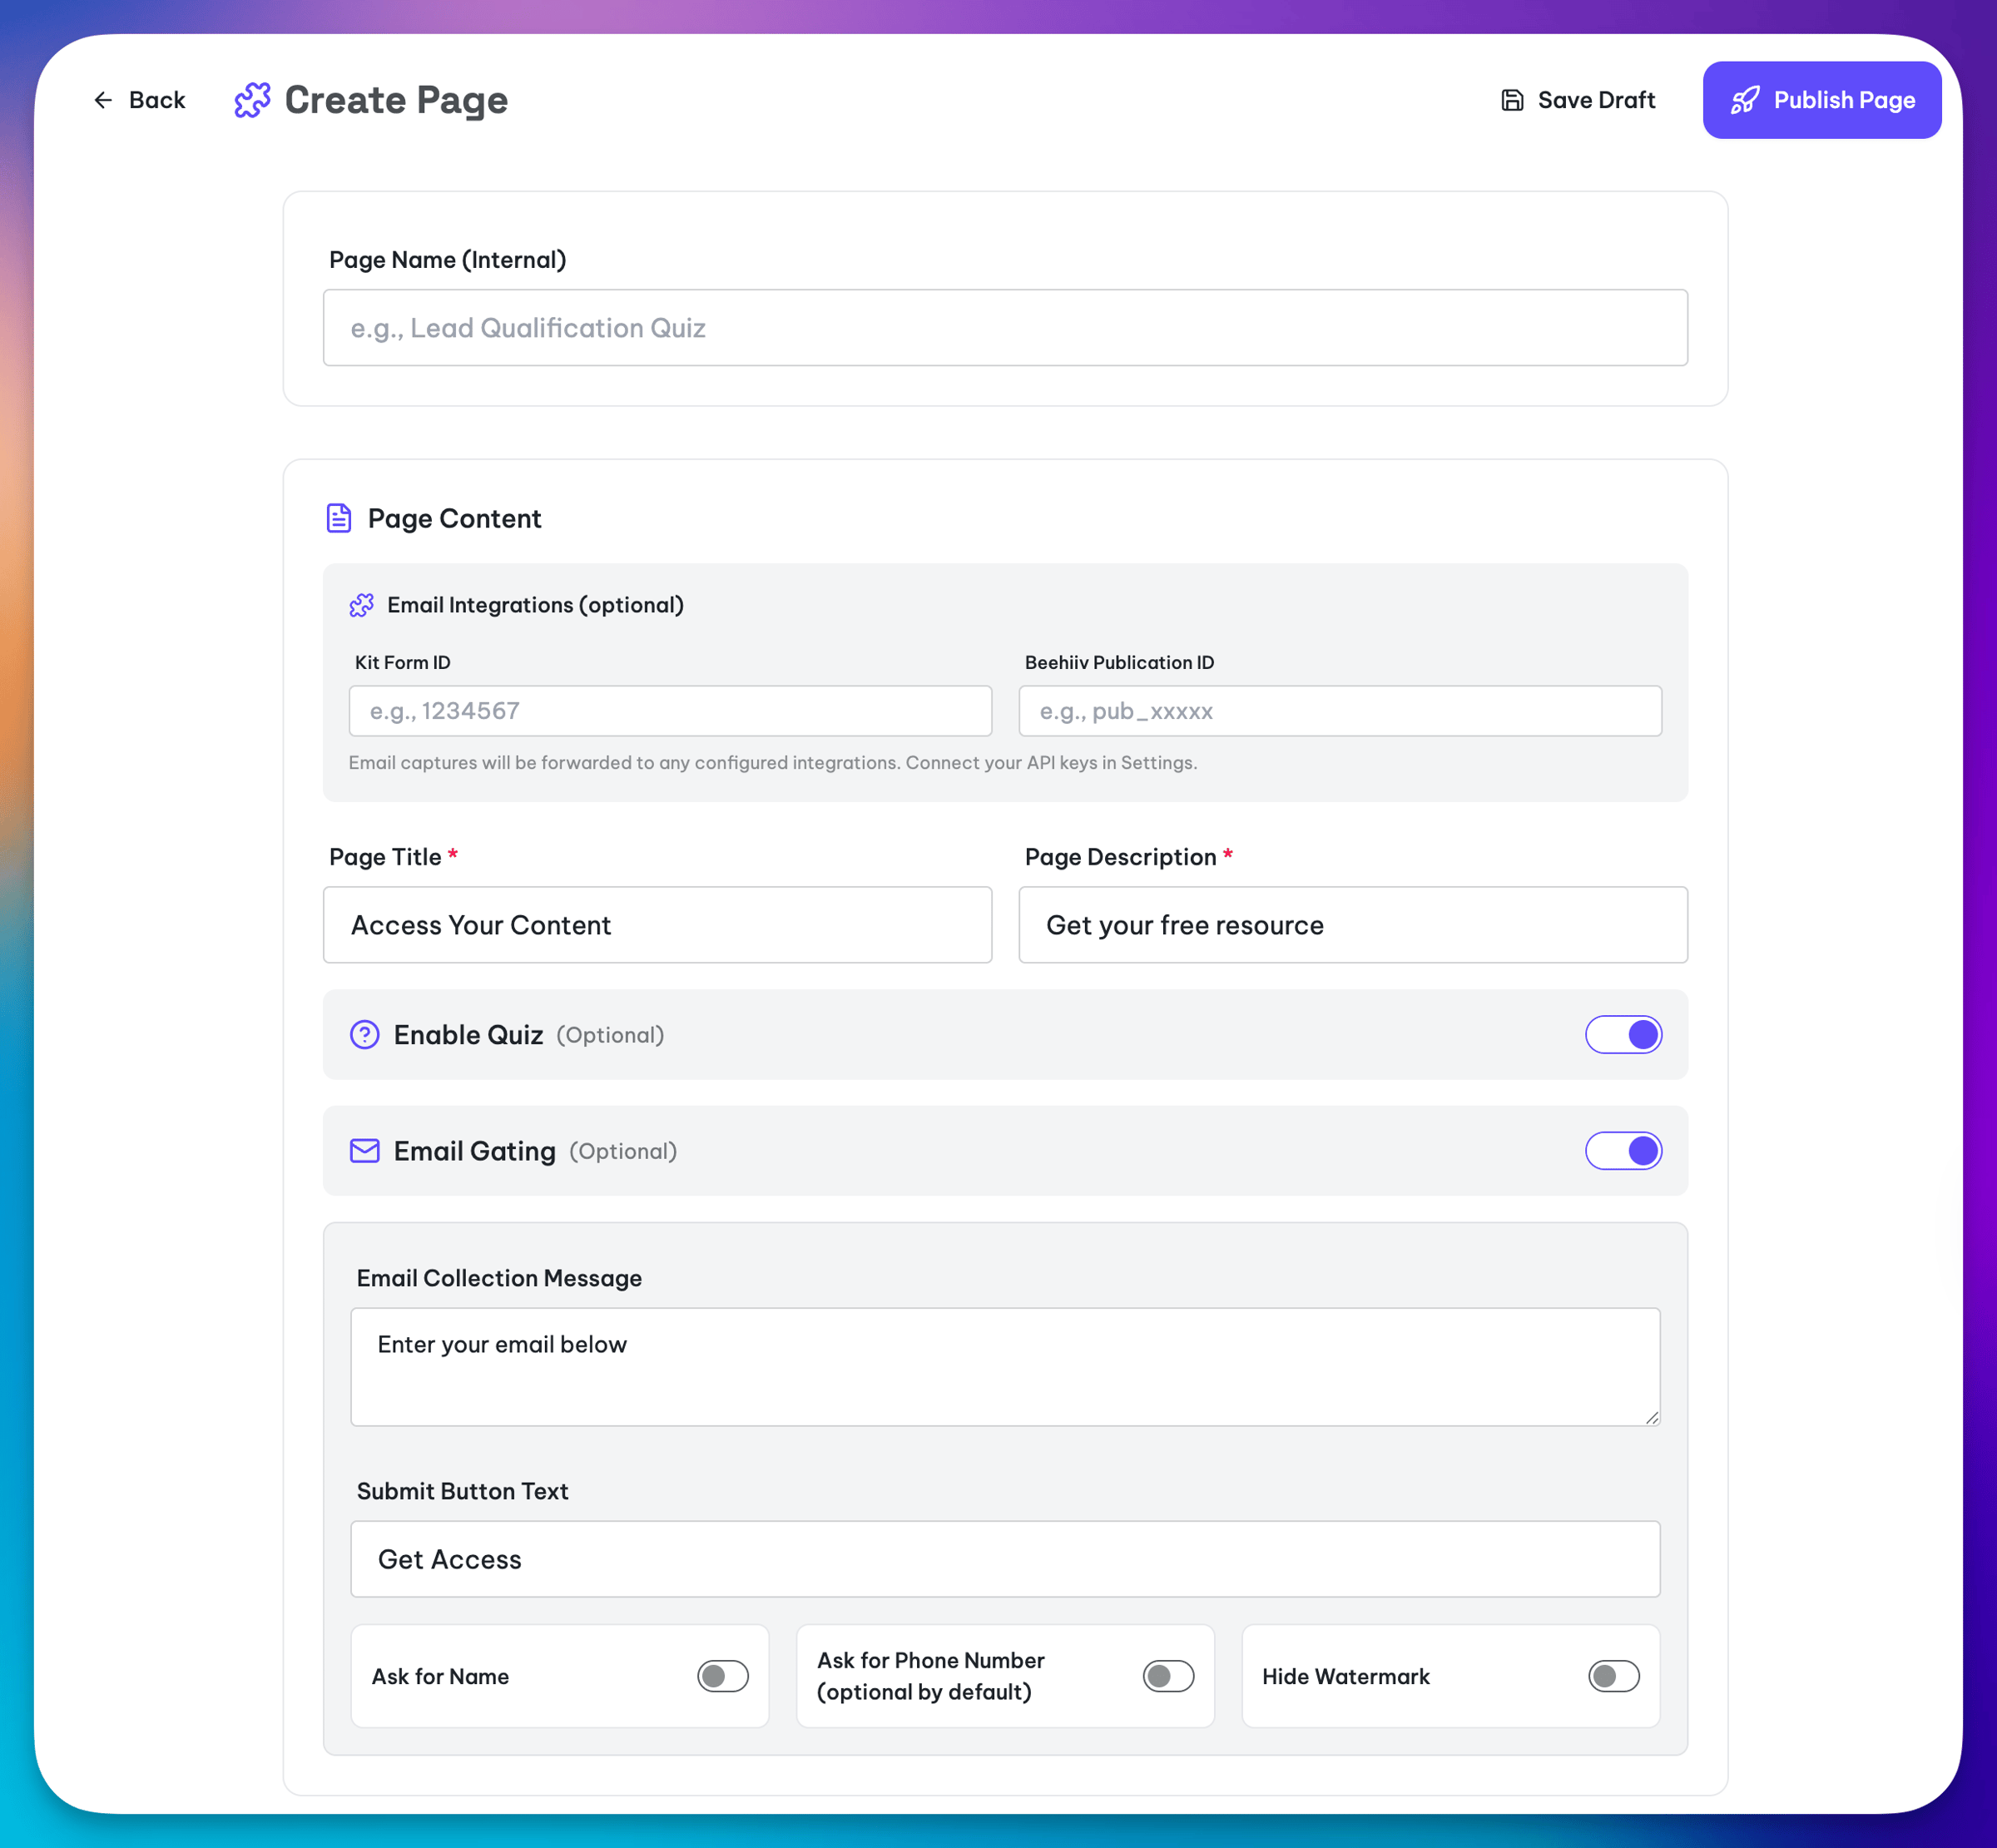
Task: Click the Enable Quiz question mark icon
Action: point(365,1034)
